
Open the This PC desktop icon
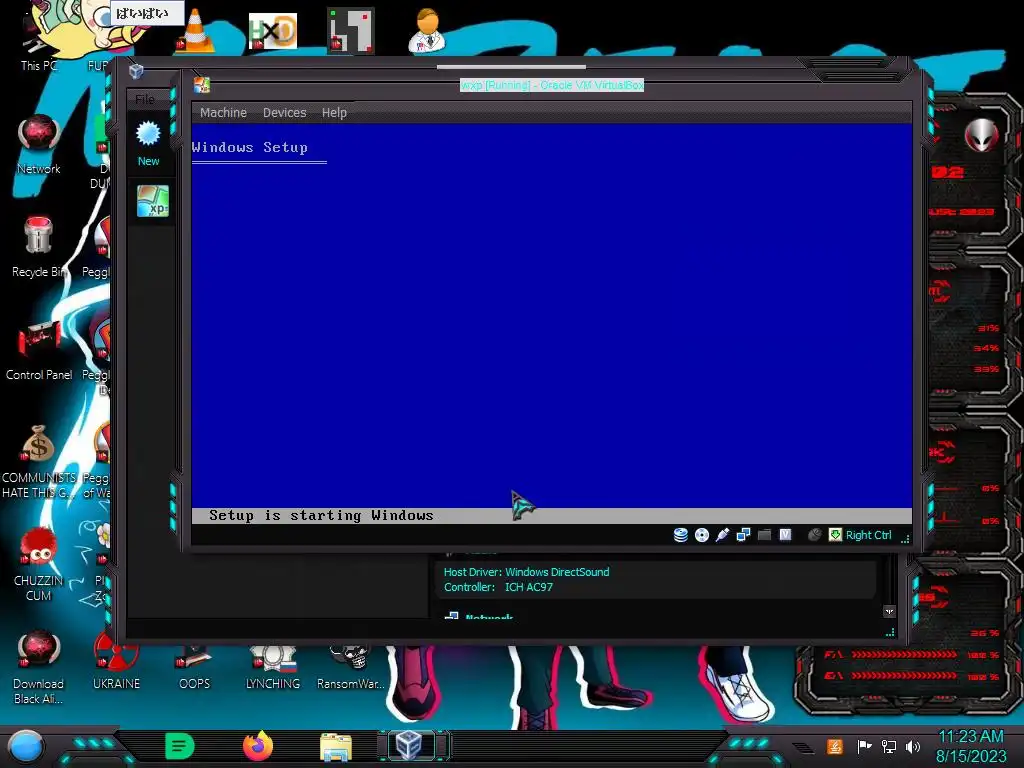[38, 44]
